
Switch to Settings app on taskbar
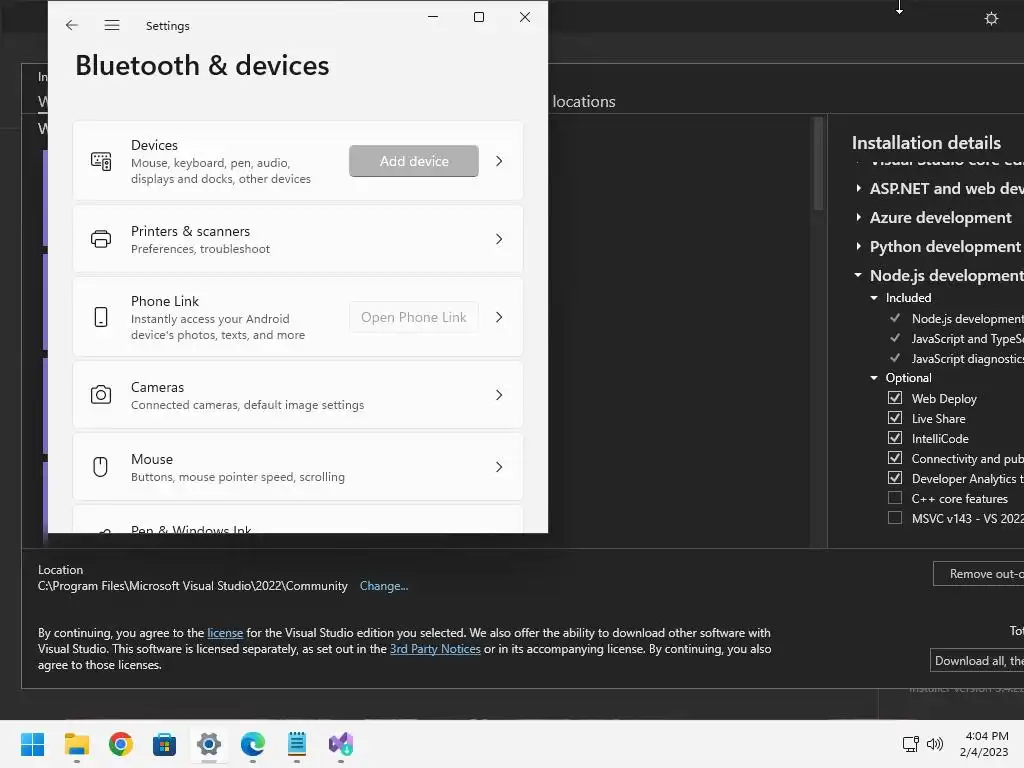click(x=209, y=744)
